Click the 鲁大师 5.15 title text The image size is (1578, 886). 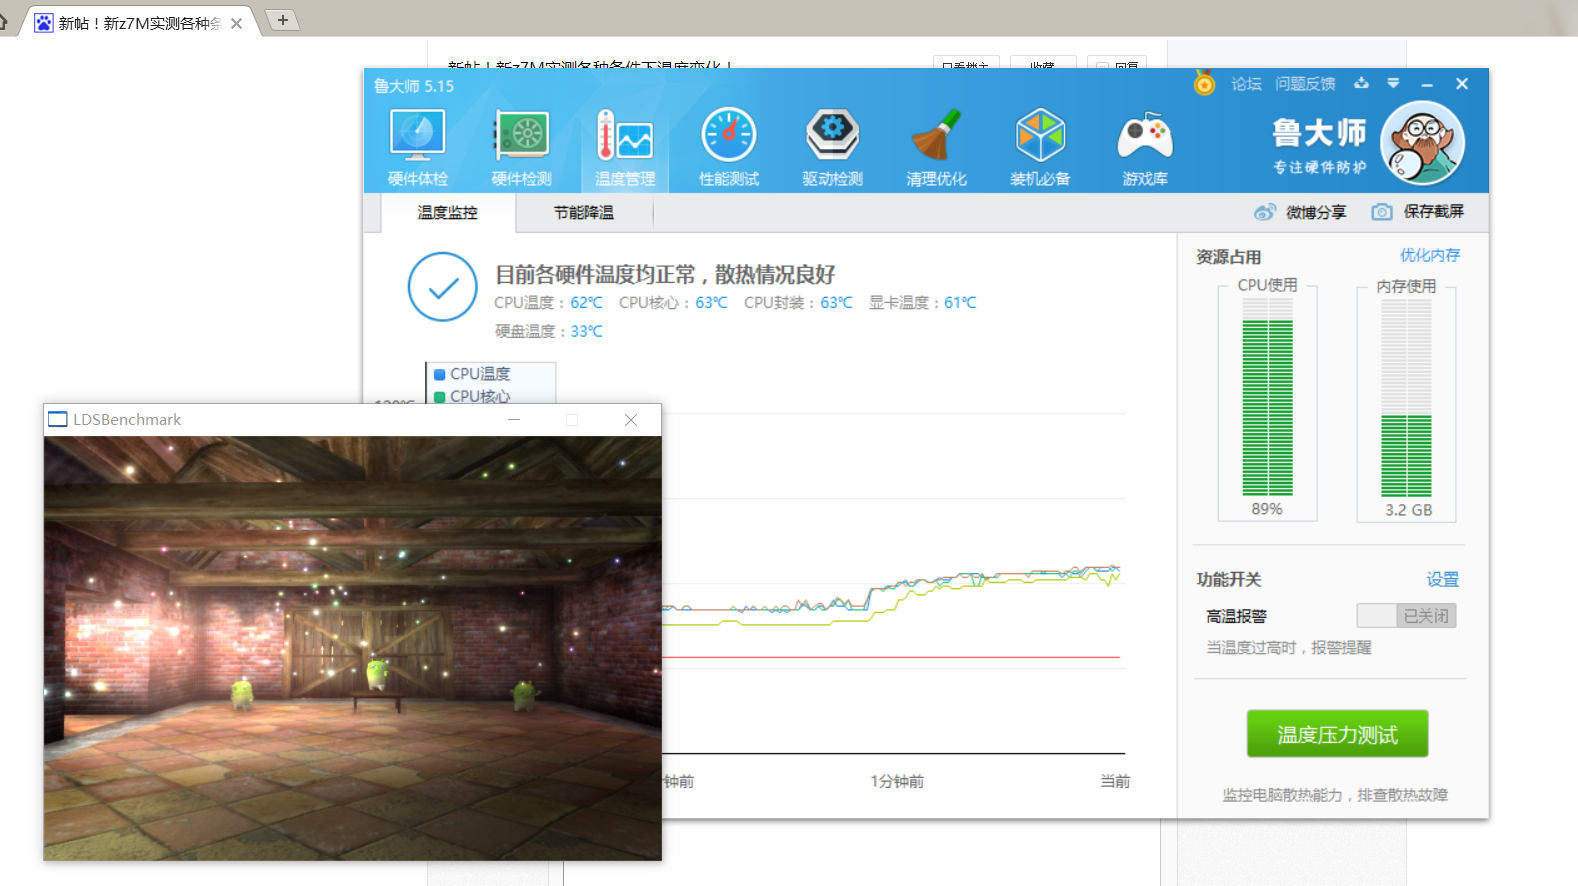414,86
